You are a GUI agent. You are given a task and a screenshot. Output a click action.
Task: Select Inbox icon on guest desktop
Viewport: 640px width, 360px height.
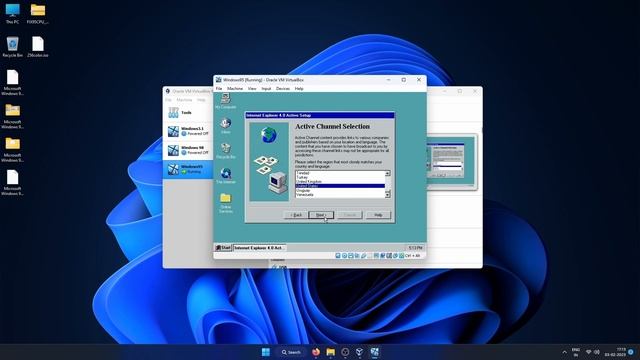click(225, 126)
